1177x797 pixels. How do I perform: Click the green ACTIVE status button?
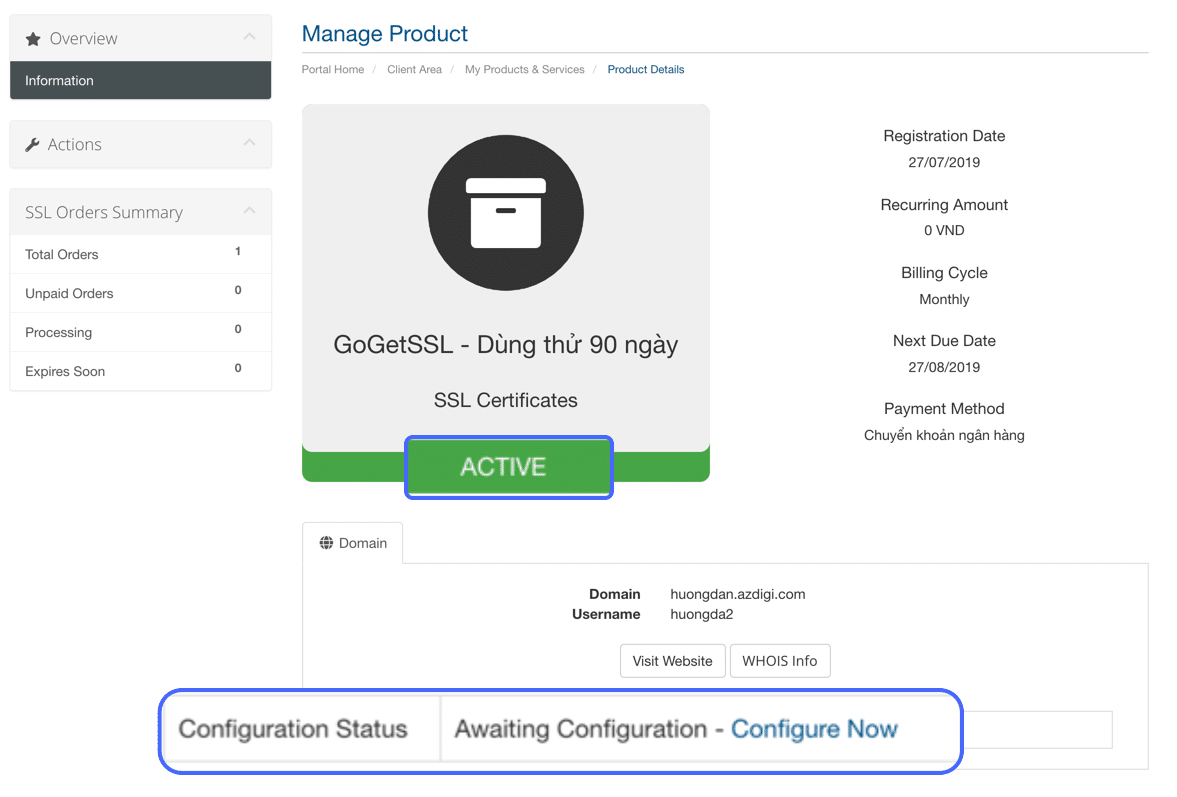508,466
